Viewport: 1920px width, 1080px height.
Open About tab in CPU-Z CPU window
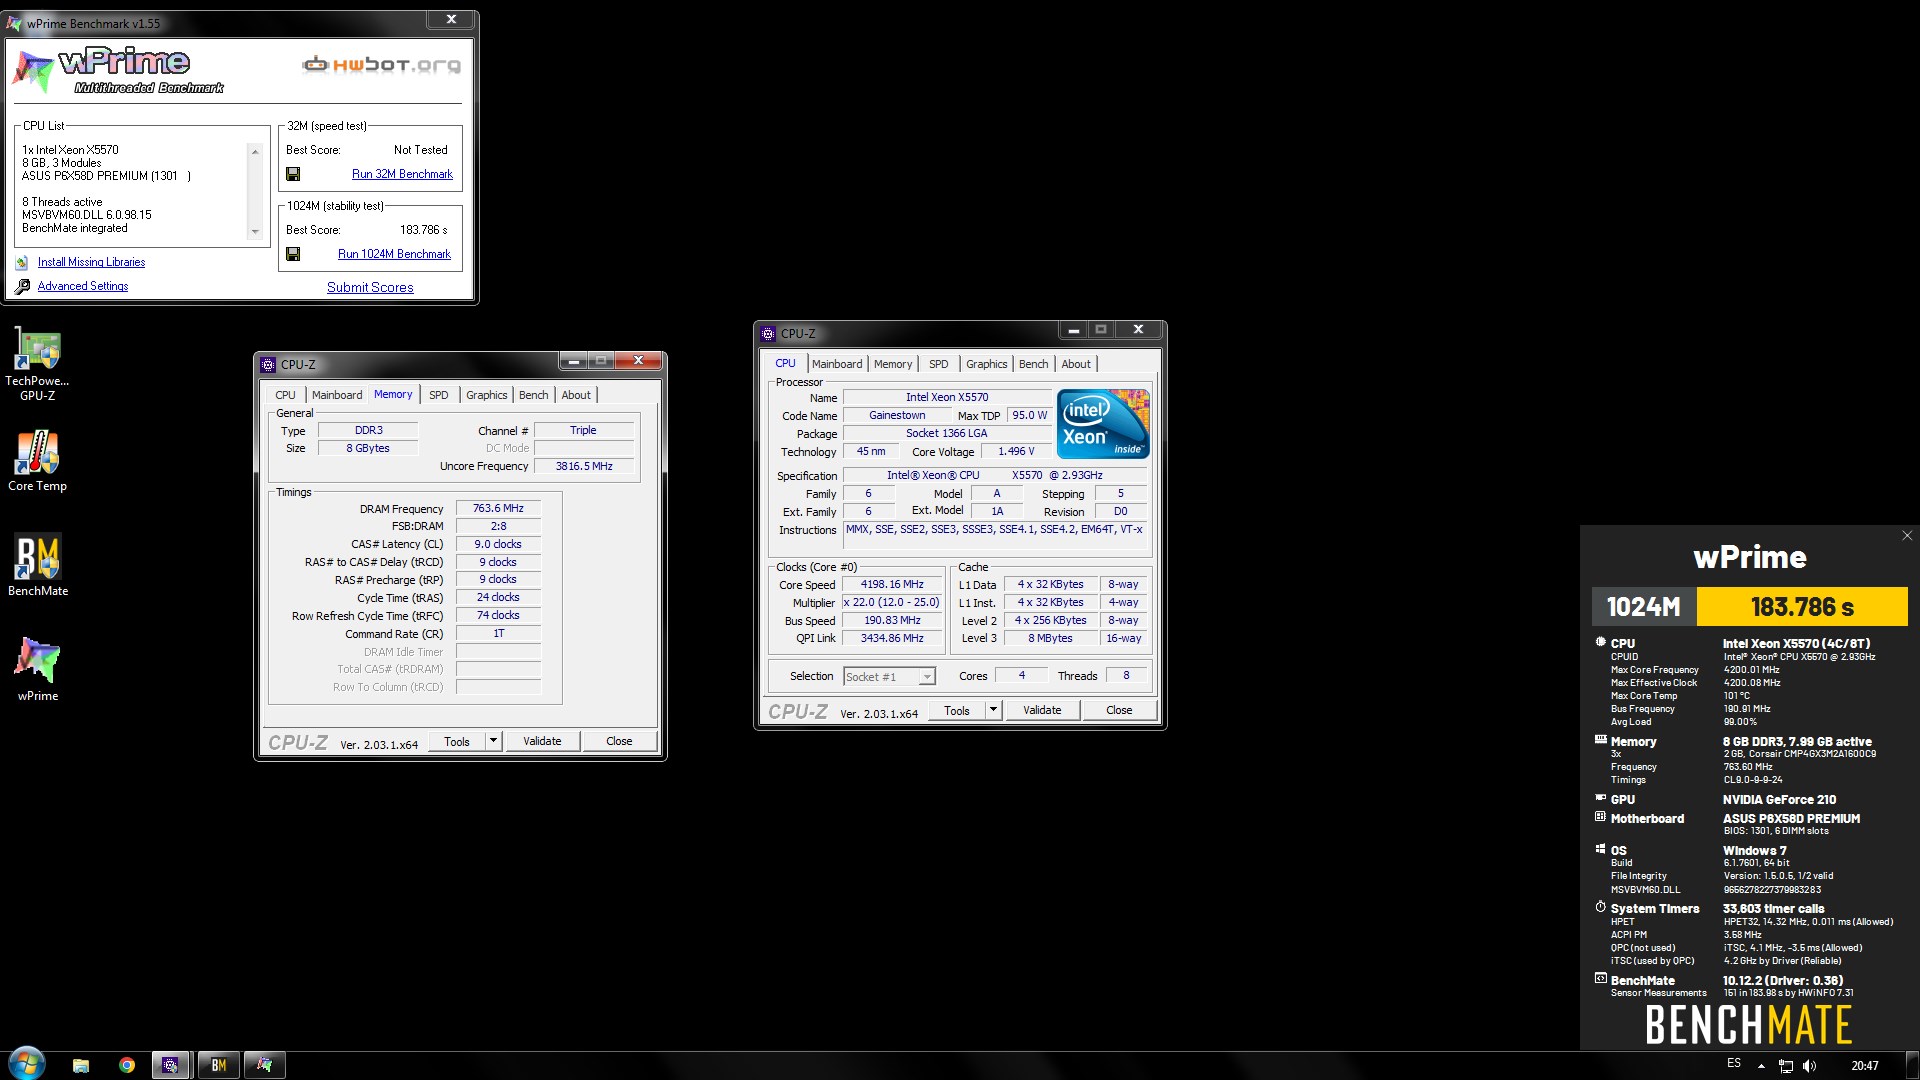click(x=1076, y=364)
